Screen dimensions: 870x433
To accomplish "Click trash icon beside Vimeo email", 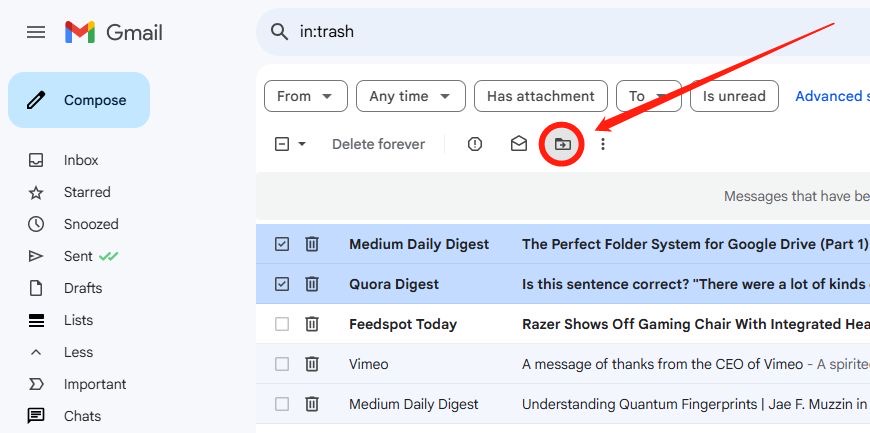I will pos(312,364).
